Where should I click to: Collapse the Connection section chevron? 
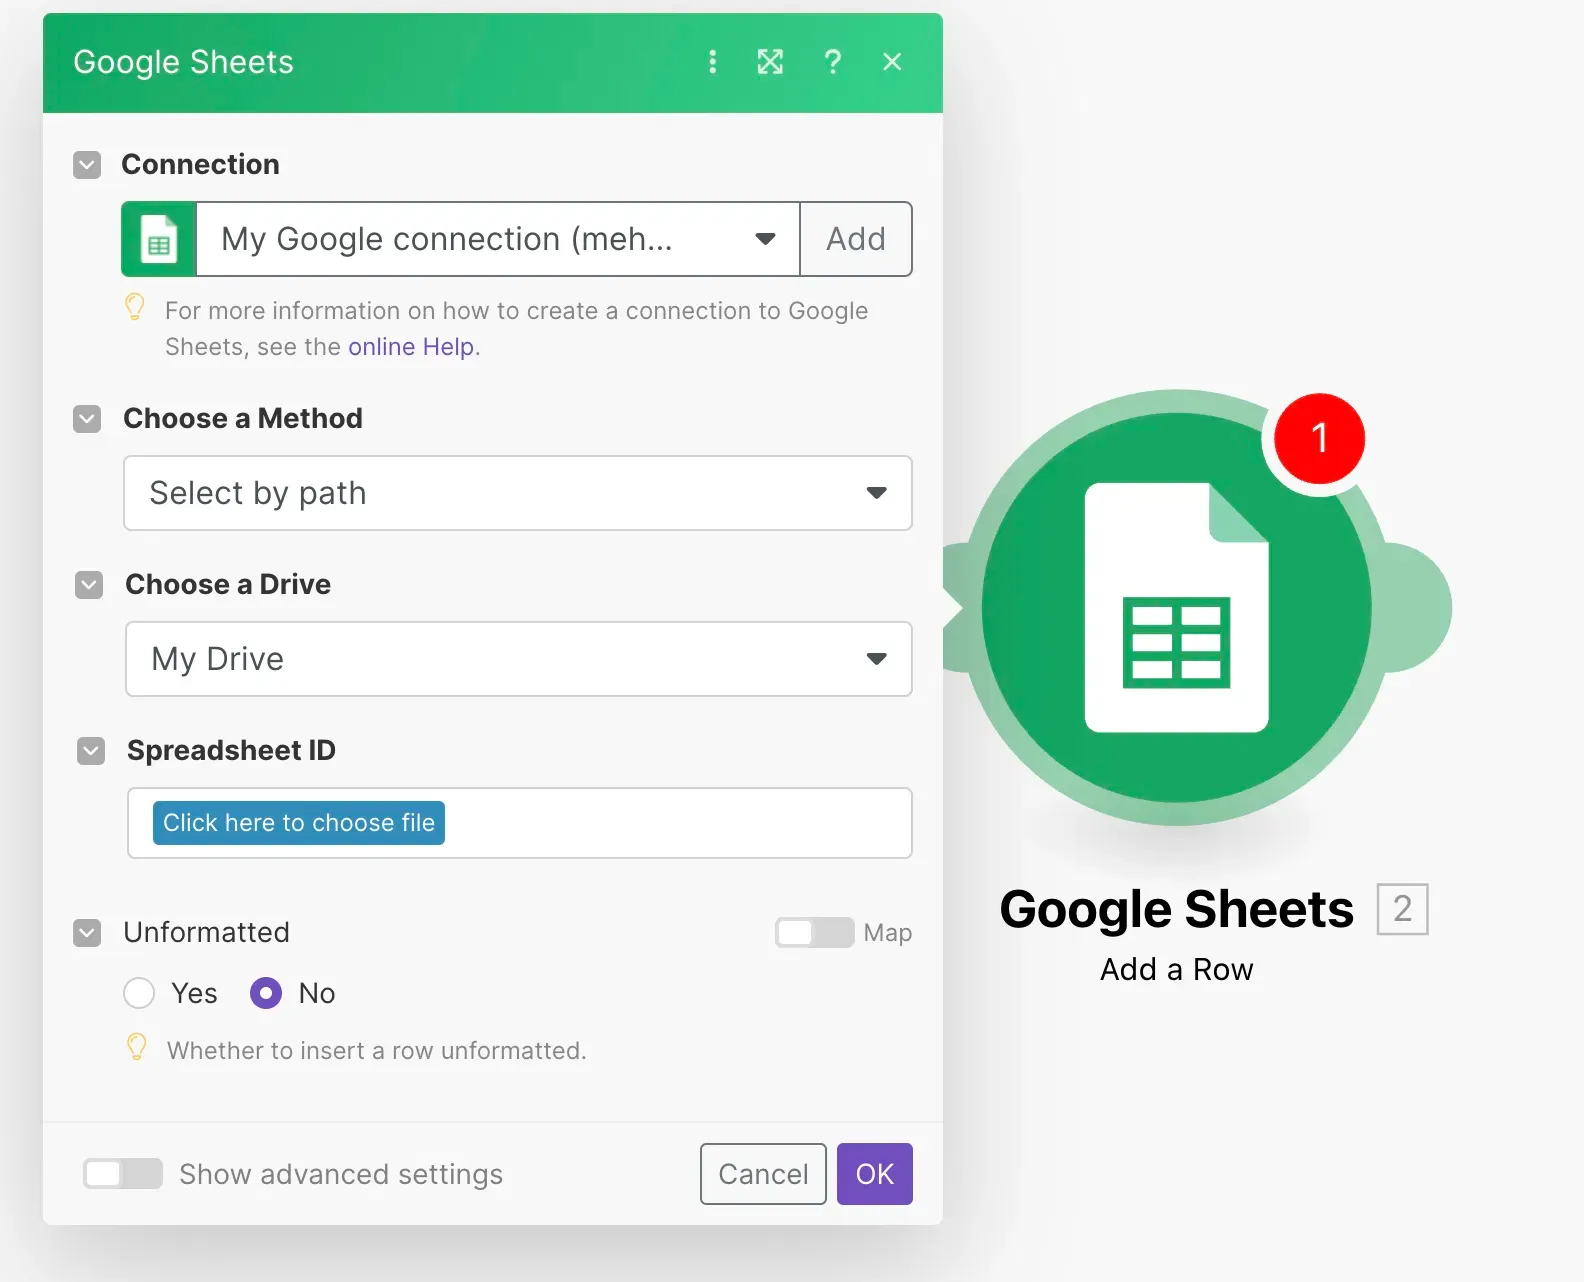pyautogui.click(x=87, y=165)
